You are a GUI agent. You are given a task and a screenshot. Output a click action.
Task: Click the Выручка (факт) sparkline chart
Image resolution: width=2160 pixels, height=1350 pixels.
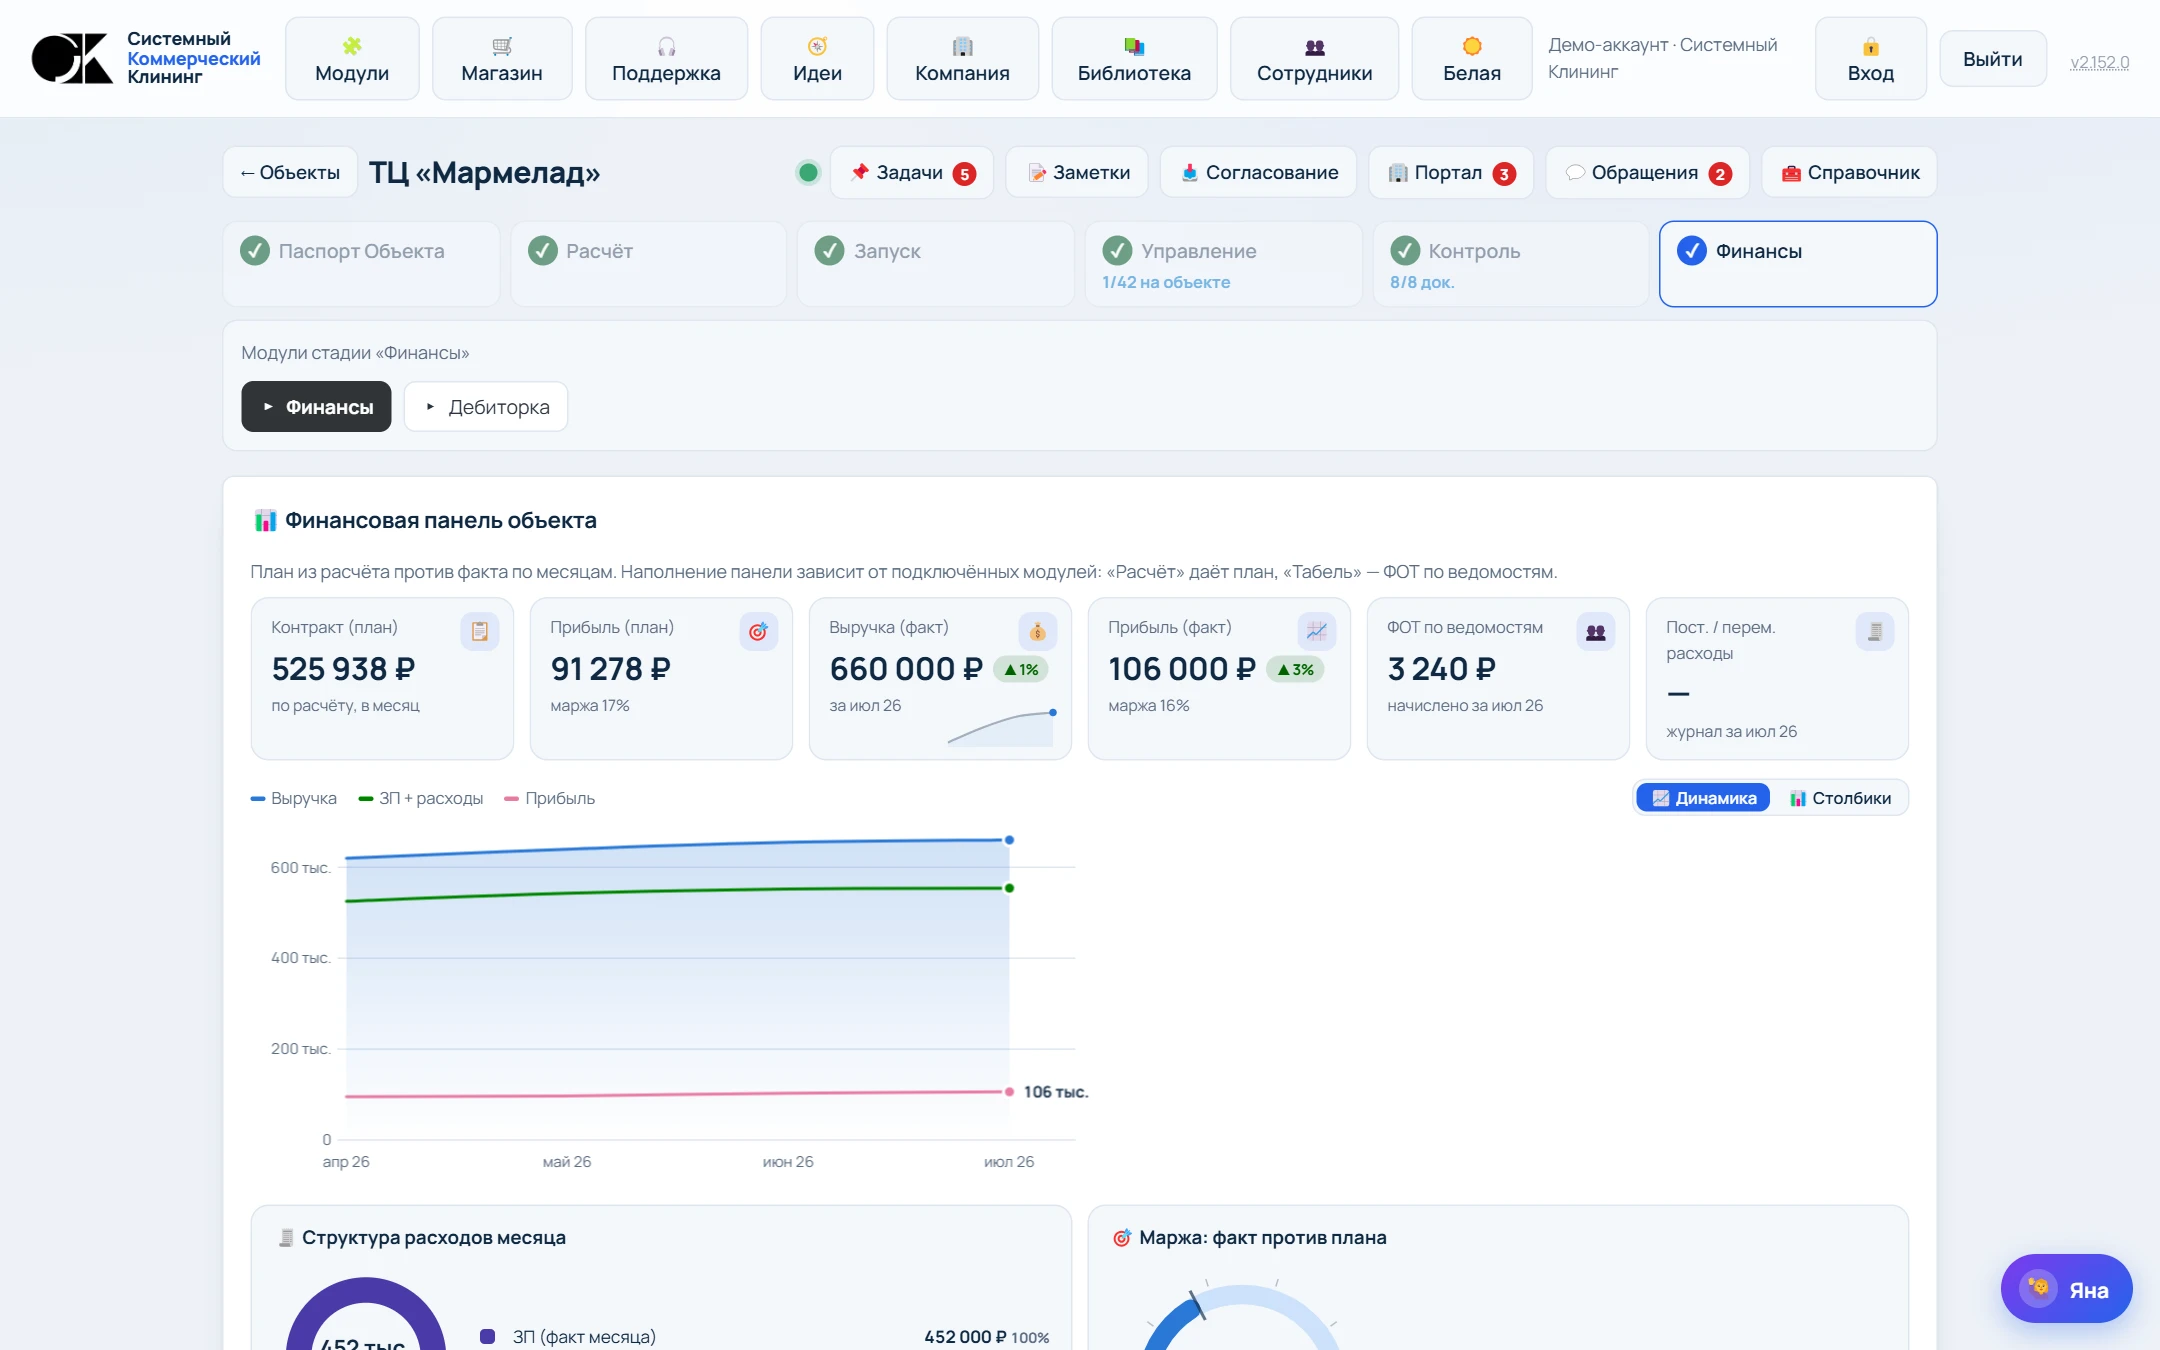1001,728
